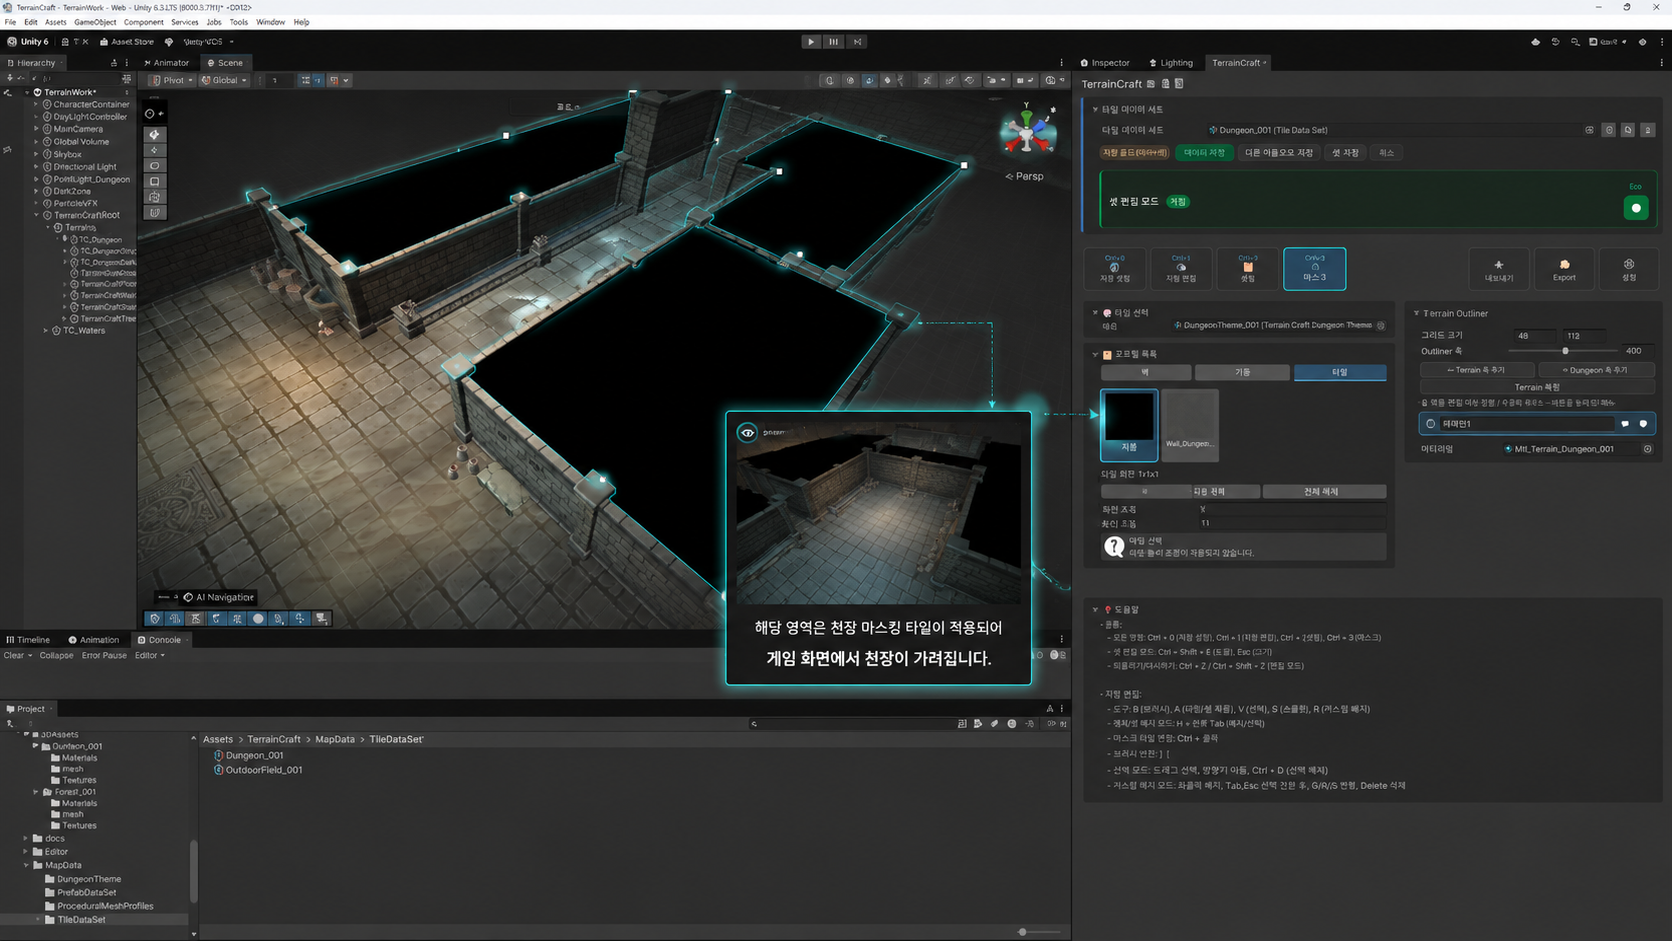Open the Asset Store

coord(126,42)
